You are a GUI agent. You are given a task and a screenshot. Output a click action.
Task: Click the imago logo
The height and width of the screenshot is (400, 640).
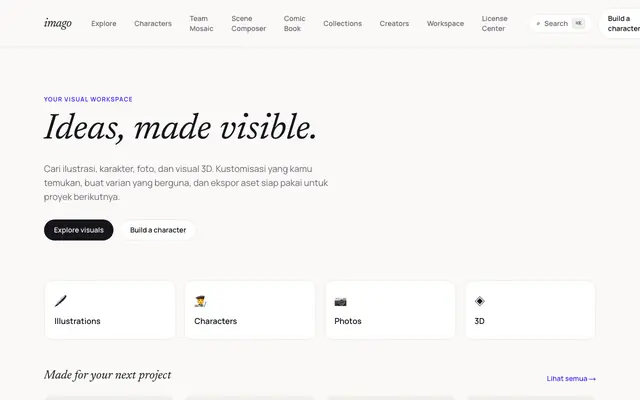point(58,23)
